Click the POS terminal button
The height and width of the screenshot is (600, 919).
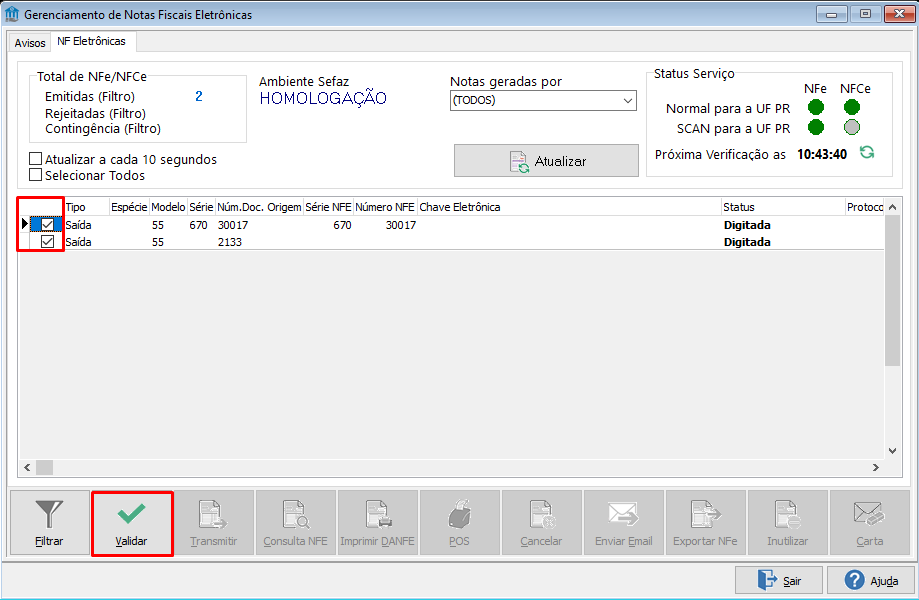[460, 523]
